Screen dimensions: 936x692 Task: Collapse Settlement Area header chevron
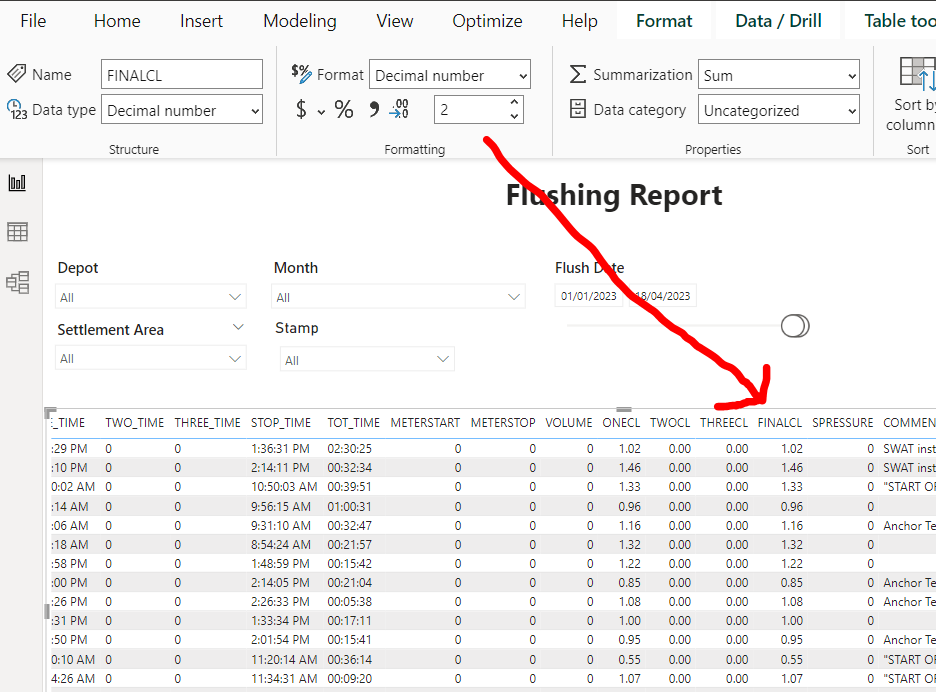point(238,327)
